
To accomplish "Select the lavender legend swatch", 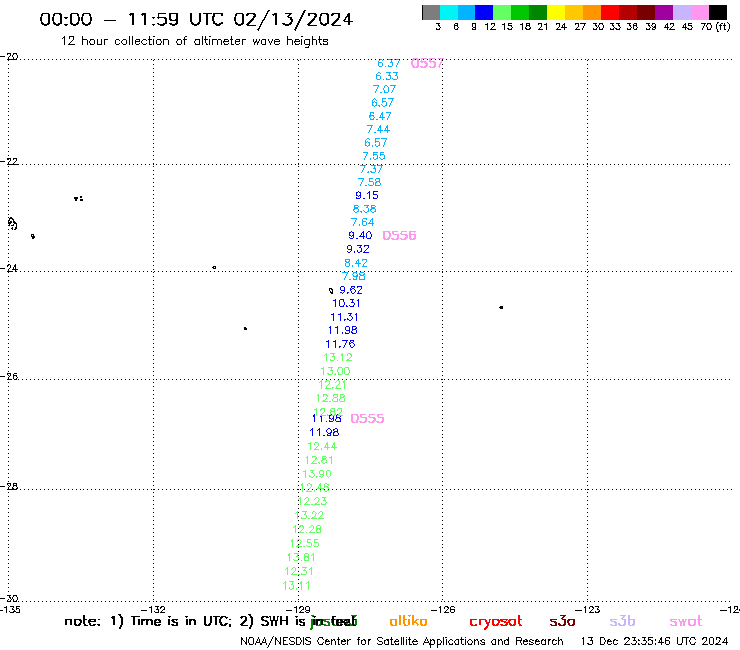I will coord(681,12).
